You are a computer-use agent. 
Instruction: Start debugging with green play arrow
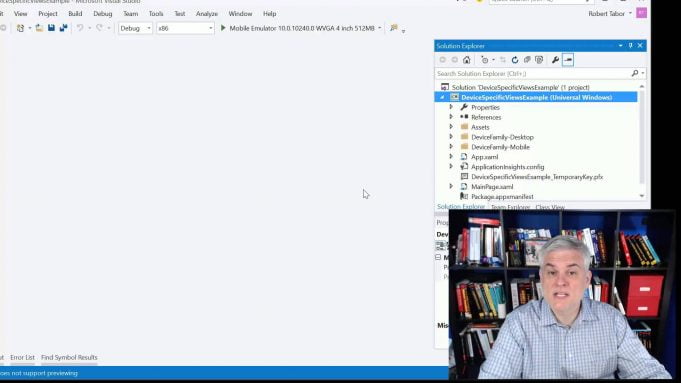(223, 28)
